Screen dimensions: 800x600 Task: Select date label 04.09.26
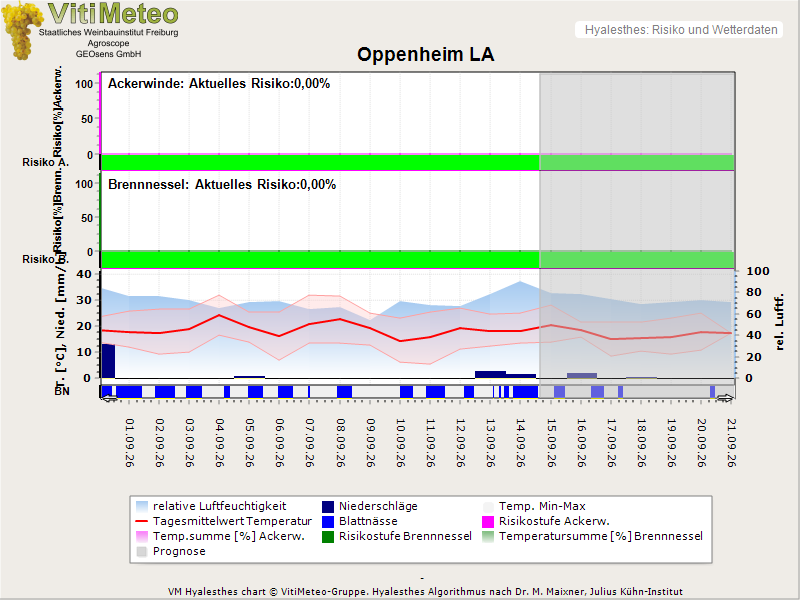(x=220, y=442)
